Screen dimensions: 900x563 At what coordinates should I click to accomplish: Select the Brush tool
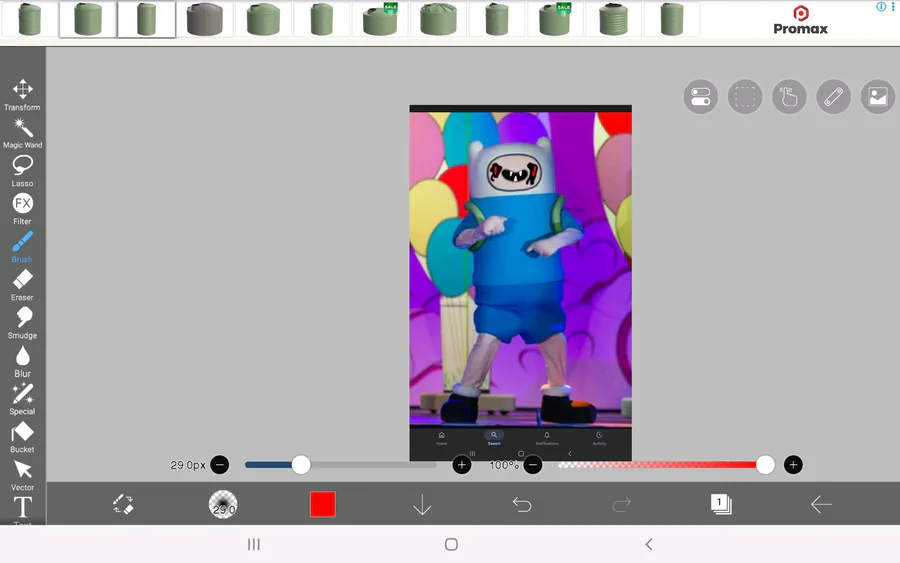point(22,247)
